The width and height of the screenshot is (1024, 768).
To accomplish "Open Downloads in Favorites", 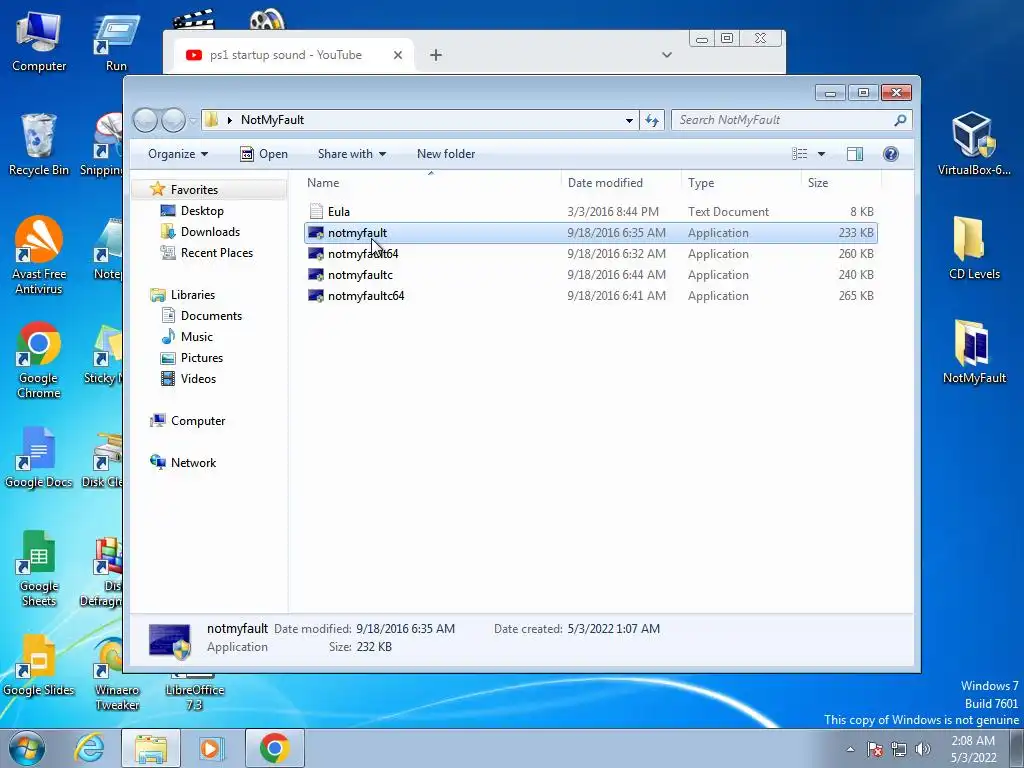I will [x=200, y=232].
